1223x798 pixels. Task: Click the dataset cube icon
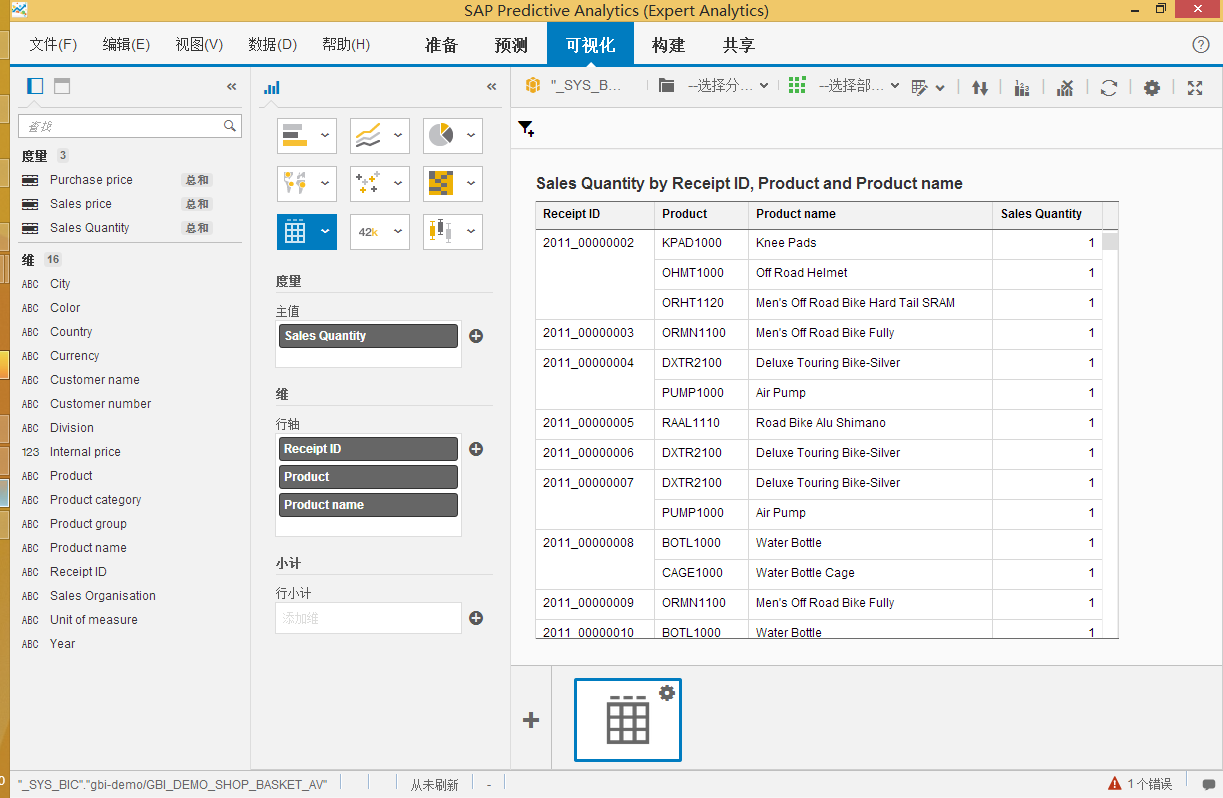pos(533,86)
